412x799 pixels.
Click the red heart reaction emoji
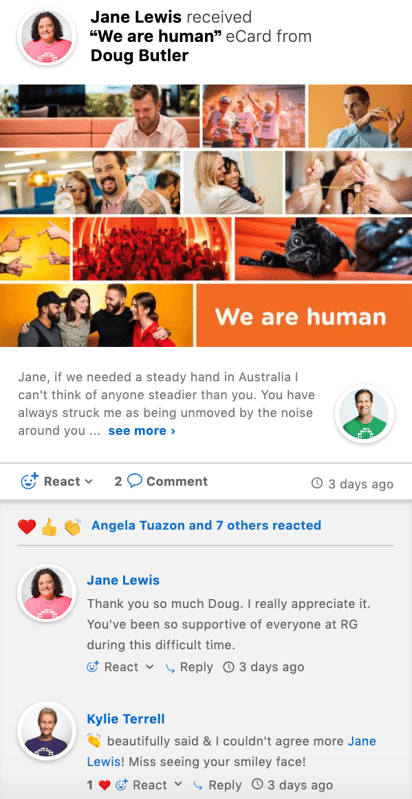point(26,526)
